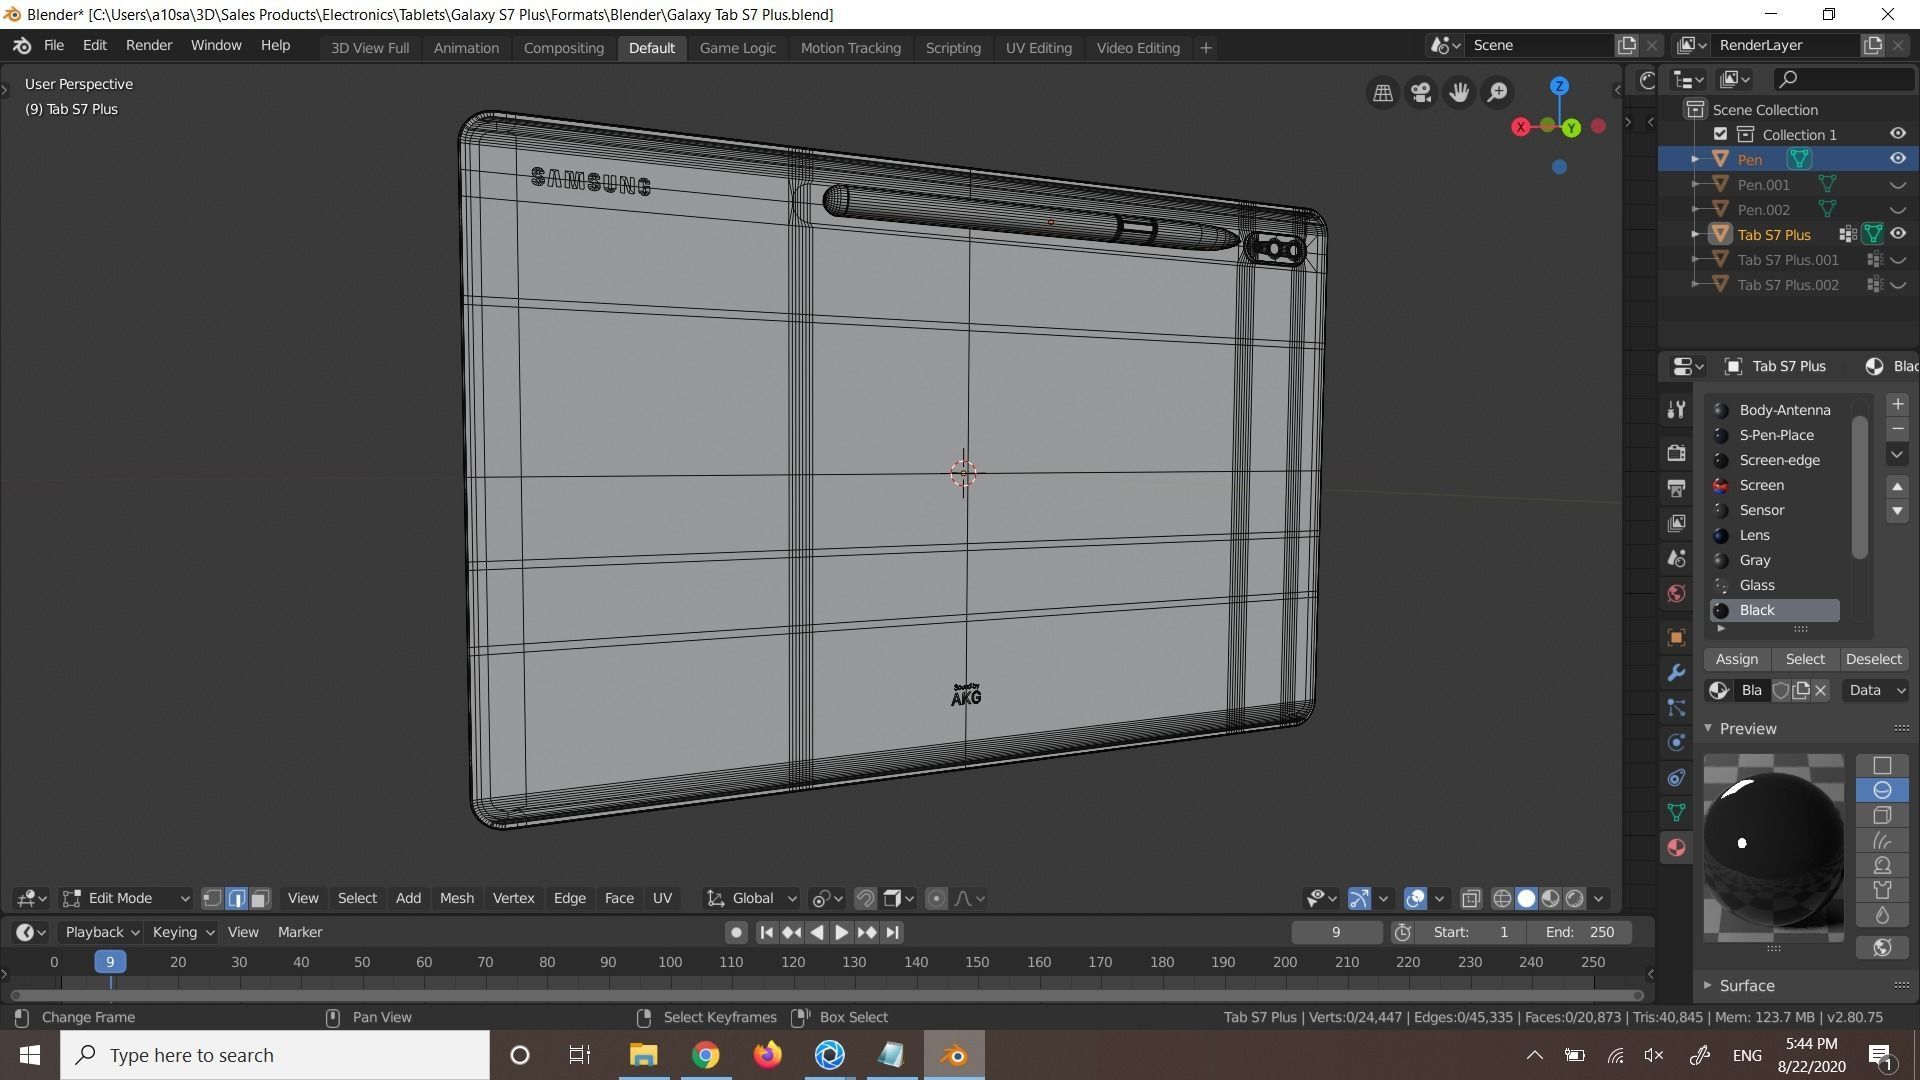Switch to face select mode

coord(260,899)
